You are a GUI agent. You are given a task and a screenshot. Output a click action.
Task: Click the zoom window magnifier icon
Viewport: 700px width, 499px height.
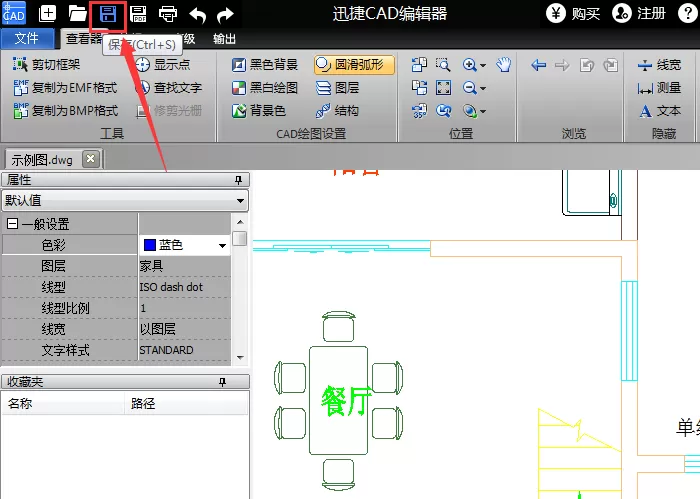point(443,65)
